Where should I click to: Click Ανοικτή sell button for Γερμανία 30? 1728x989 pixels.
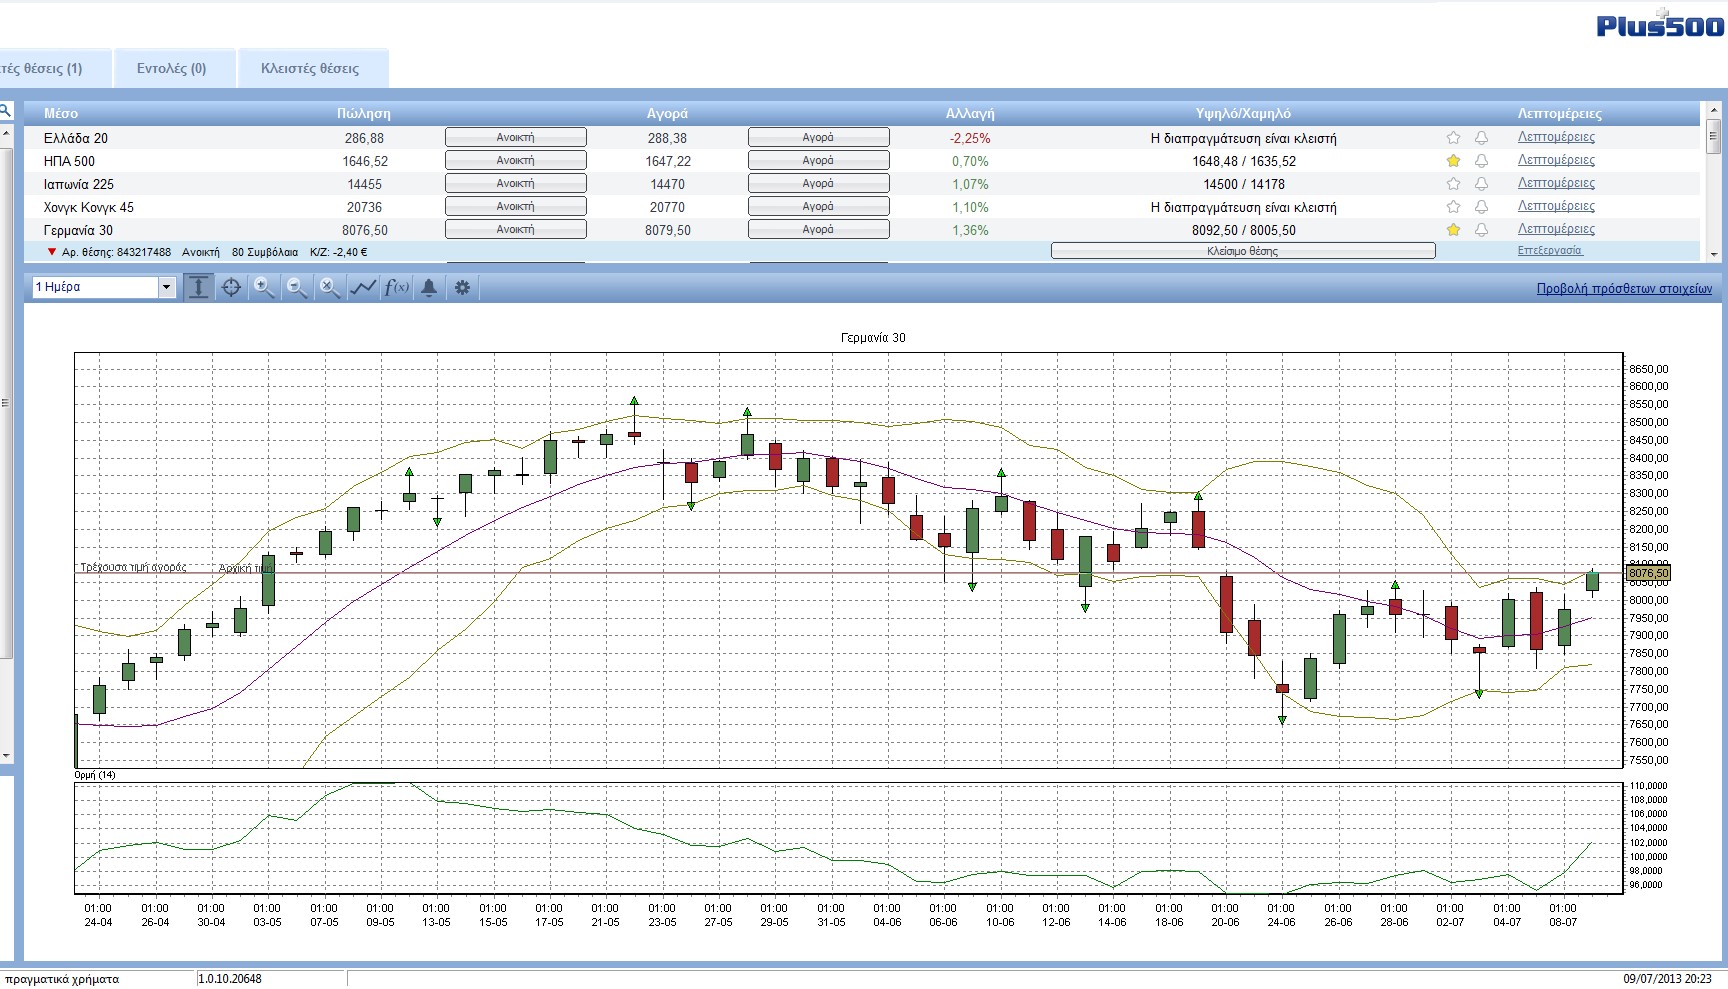(x=515, y=230)
